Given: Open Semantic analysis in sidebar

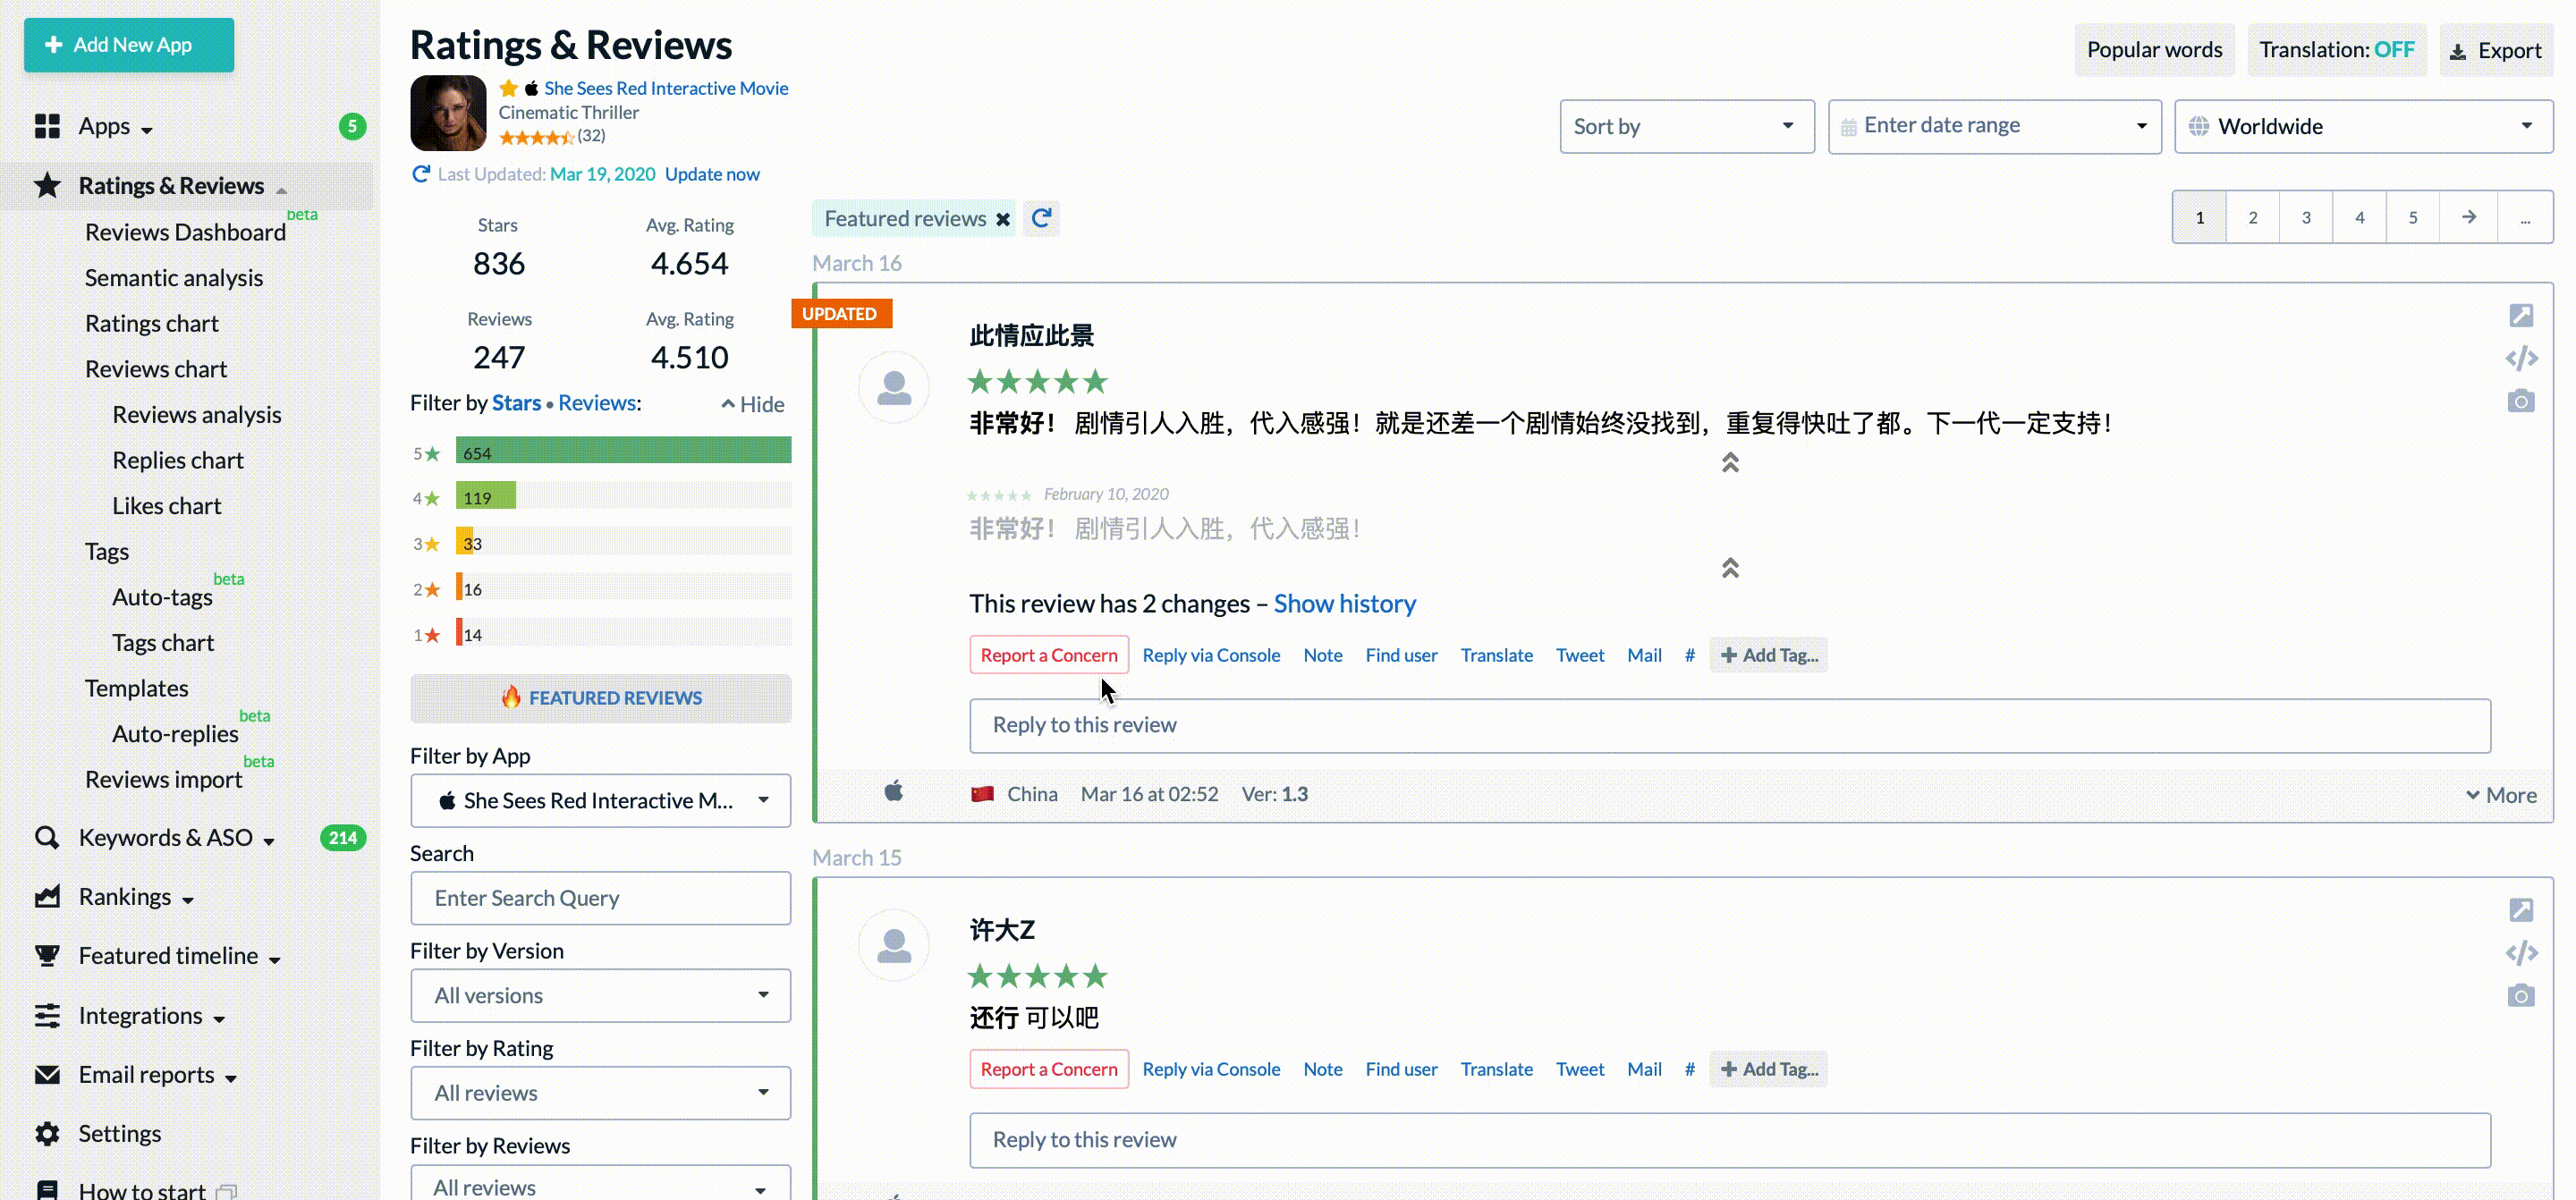Looking at the screenshot, I should (174, 278).
